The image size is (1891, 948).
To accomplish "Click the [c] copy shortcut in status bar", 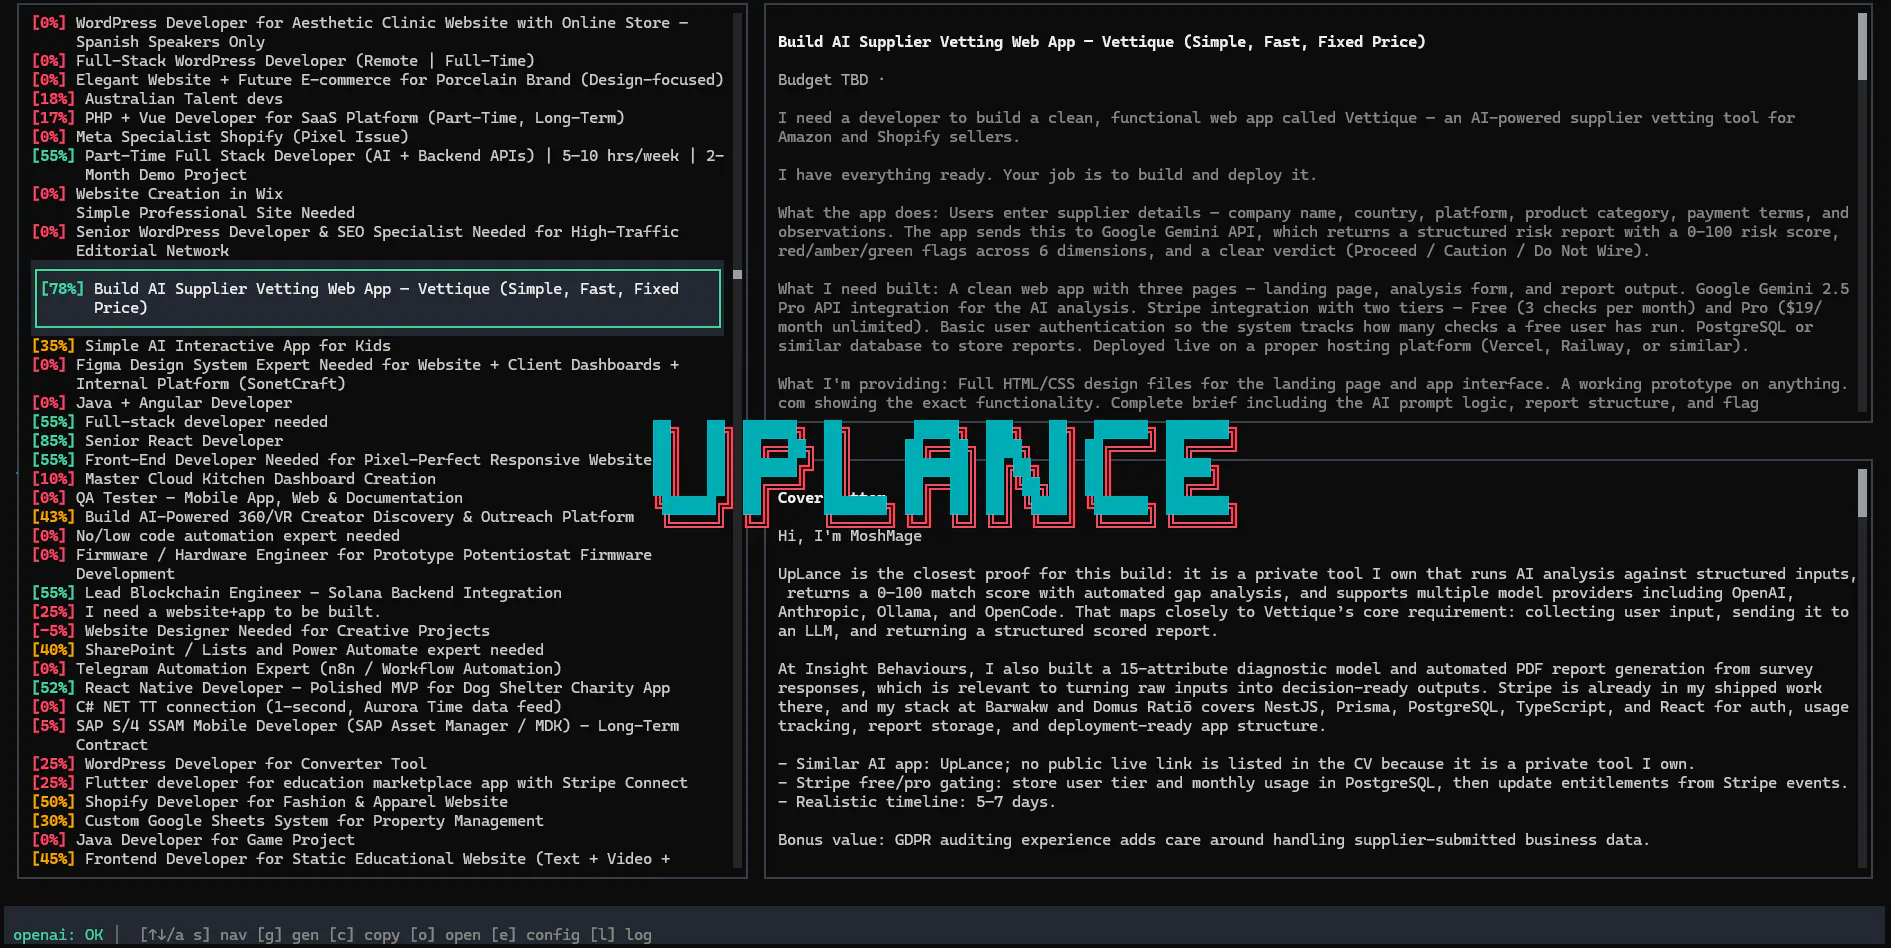I will click(364, 935).
